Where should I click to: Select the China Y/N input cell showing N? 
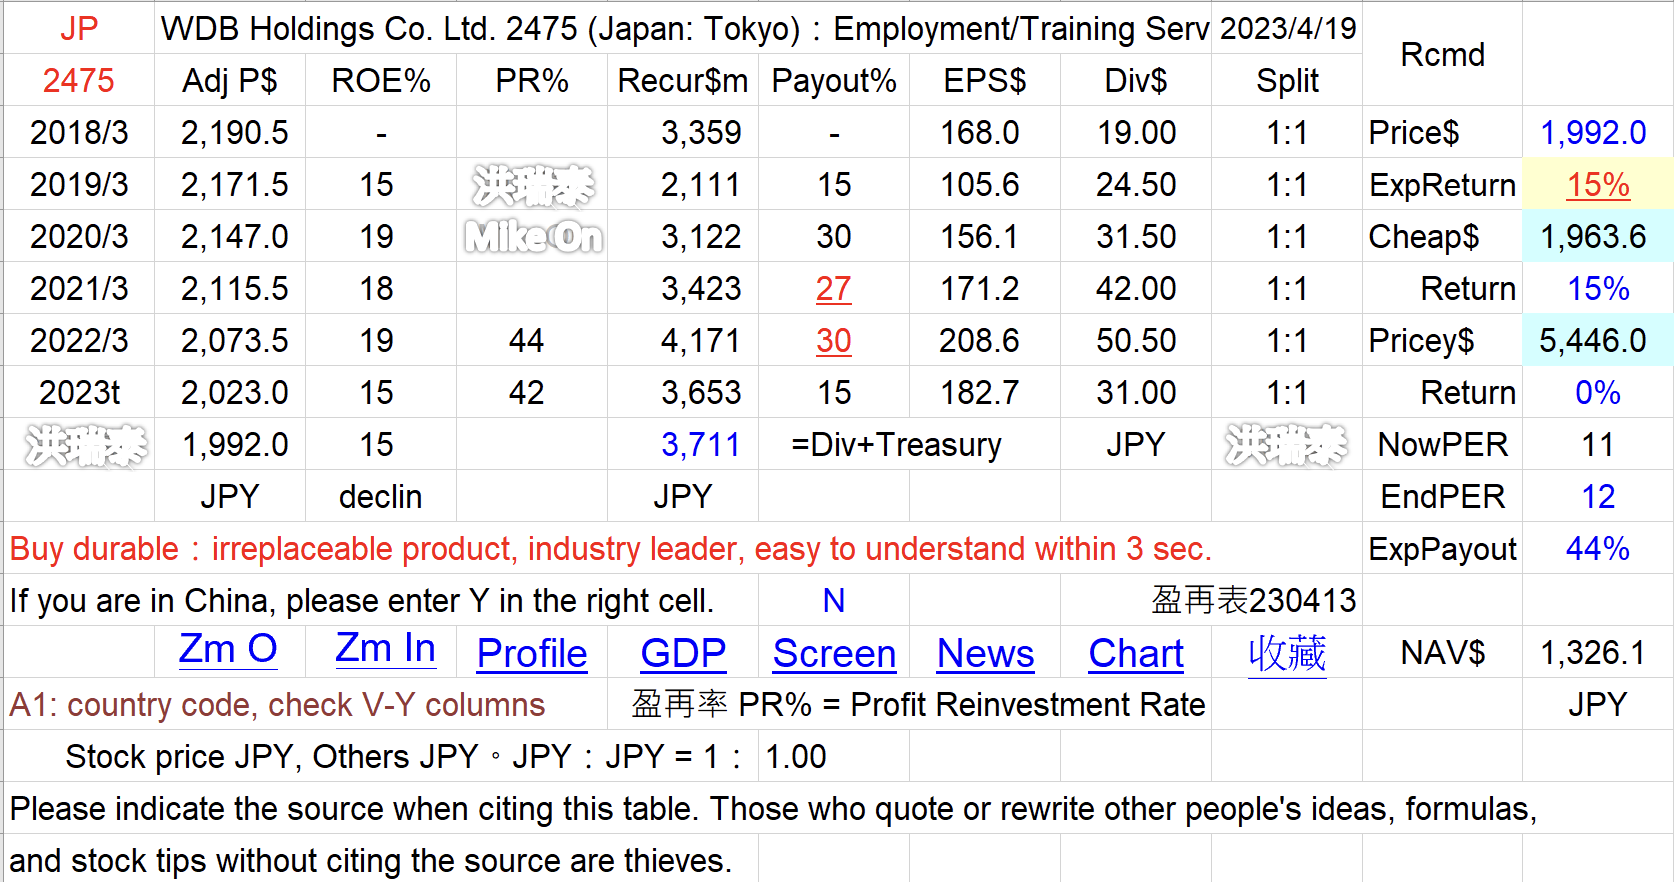[x=834, y=601]
